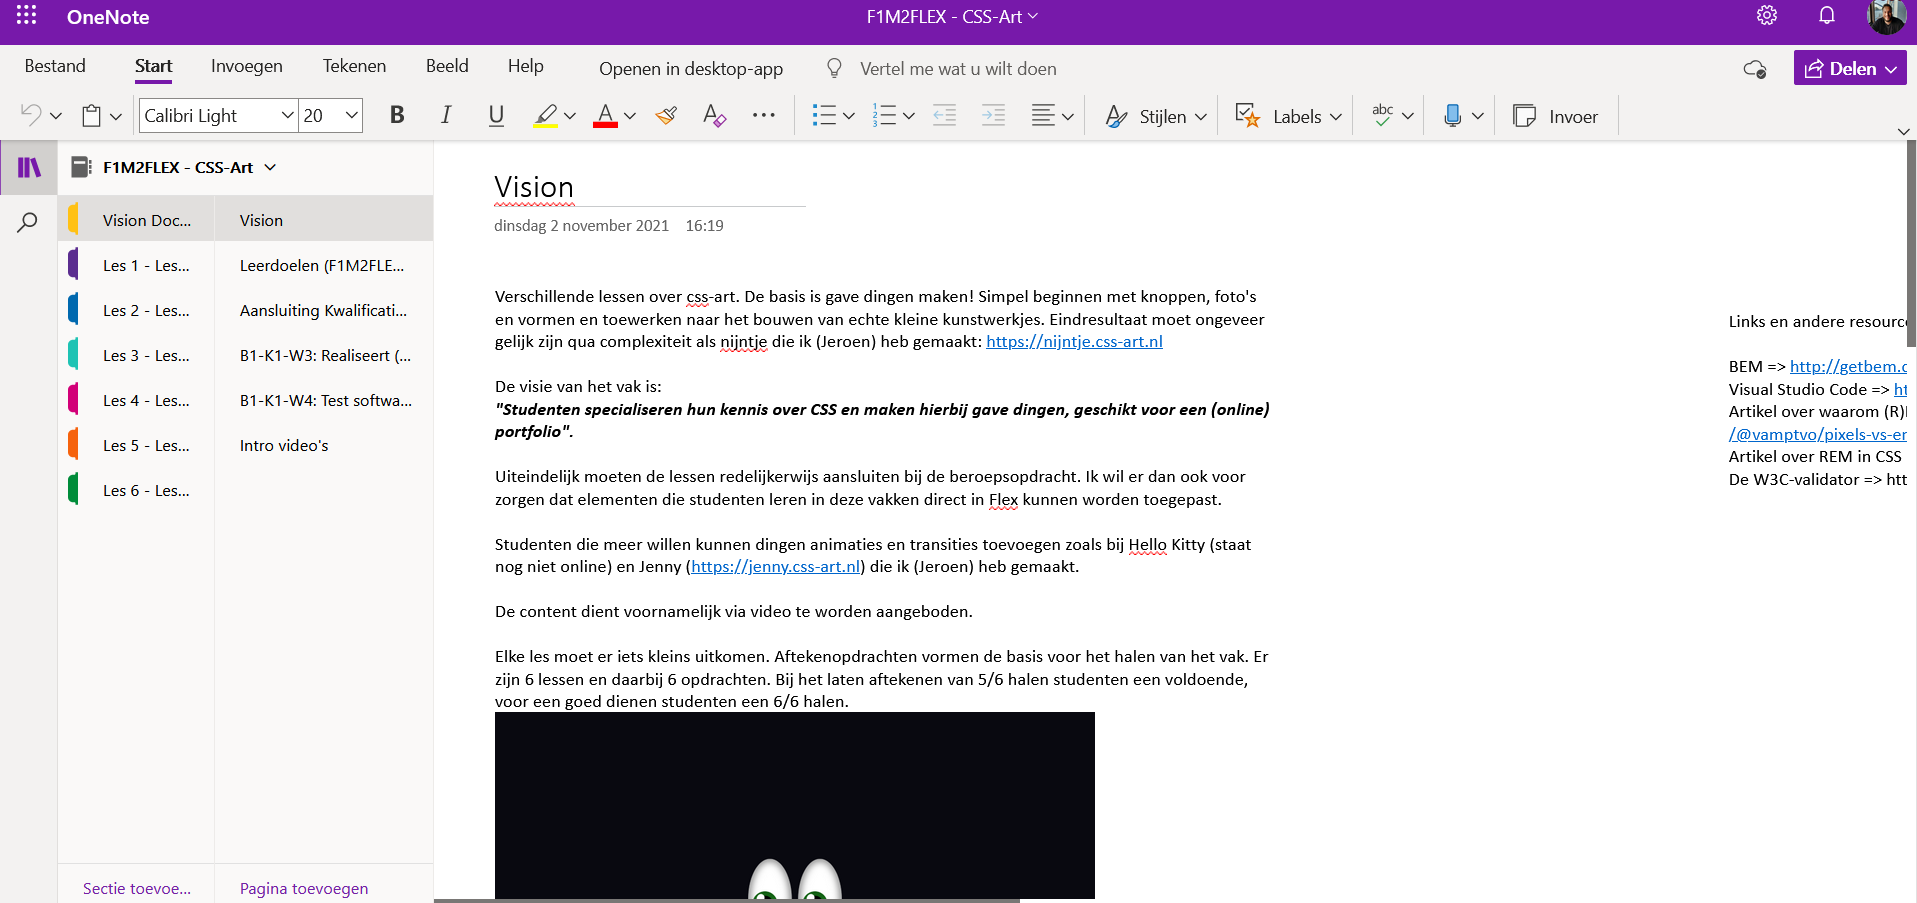Apply a bulleted list
The width and height of the screenshot is (1917, 903).
(x=824, y=116)
